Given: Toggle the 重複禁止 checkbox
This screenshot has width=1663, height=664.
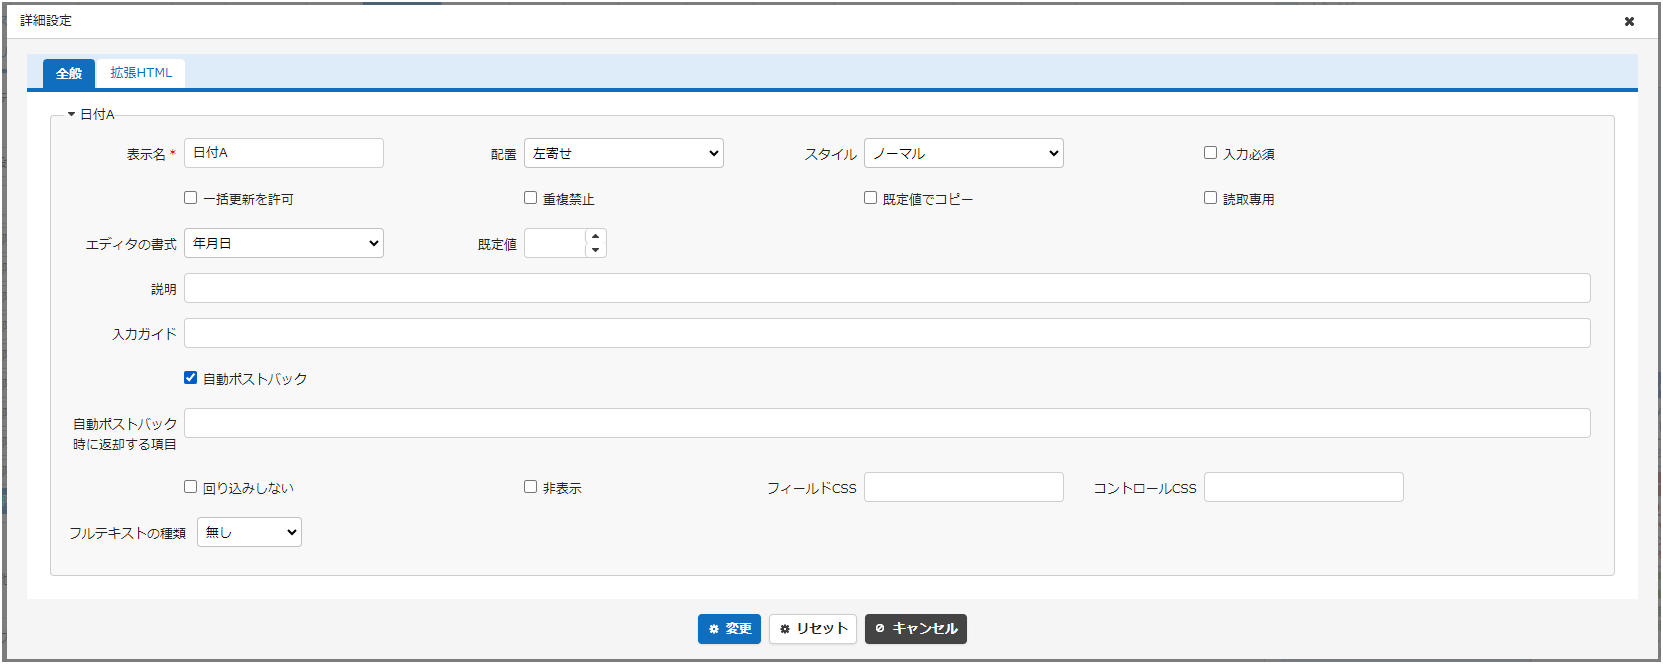Looking at the screenshot, I should pyautogui.click(x=530, y=198).
